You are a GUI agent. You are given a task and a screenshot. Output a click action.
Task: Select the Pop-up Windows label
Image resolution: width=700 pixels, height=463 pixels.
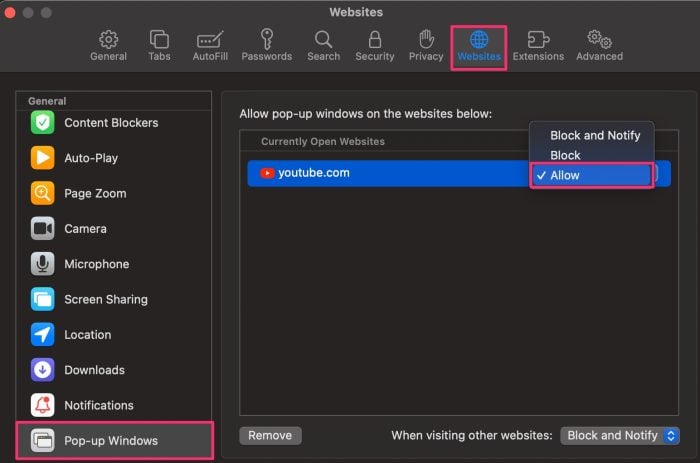tap(111, 441)
